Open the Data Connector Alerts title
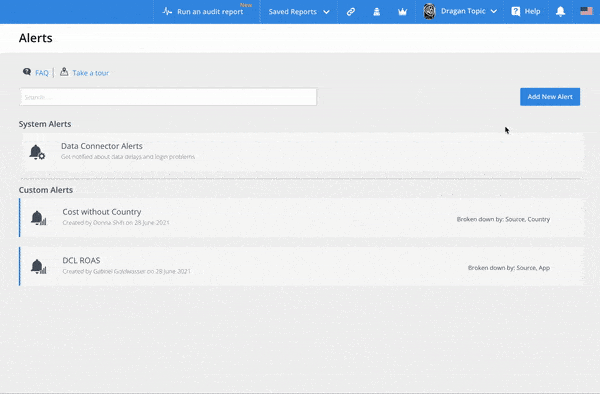The image size is (600, 394). click(x=102, y=146)
